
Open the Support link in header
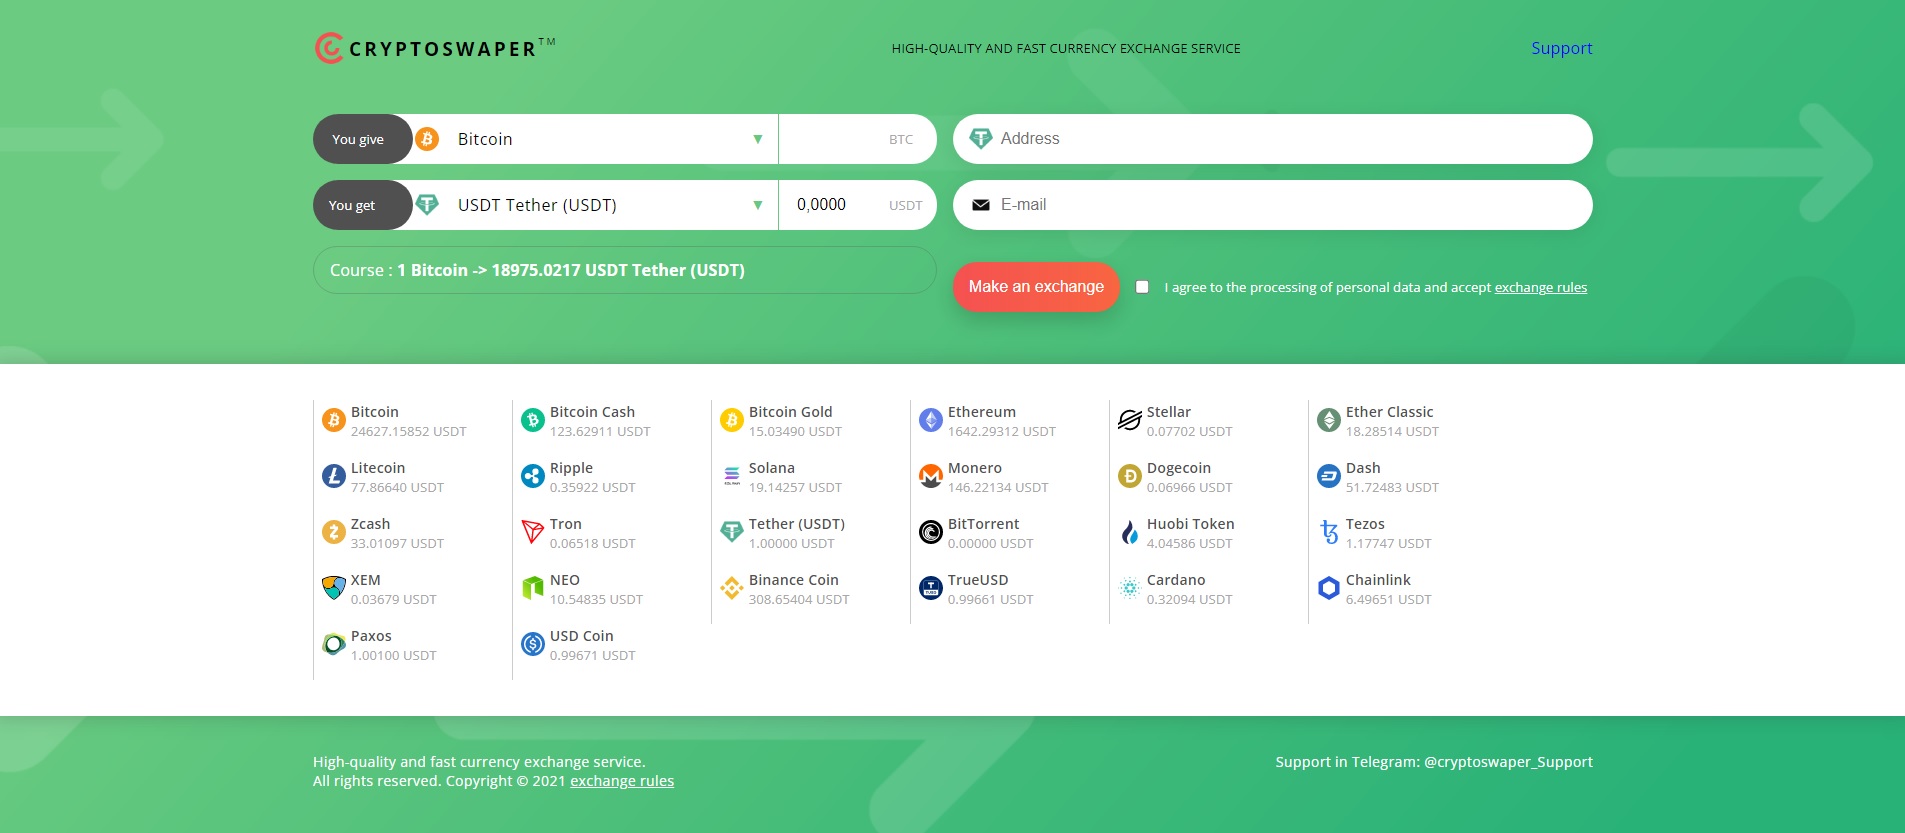1561,48
